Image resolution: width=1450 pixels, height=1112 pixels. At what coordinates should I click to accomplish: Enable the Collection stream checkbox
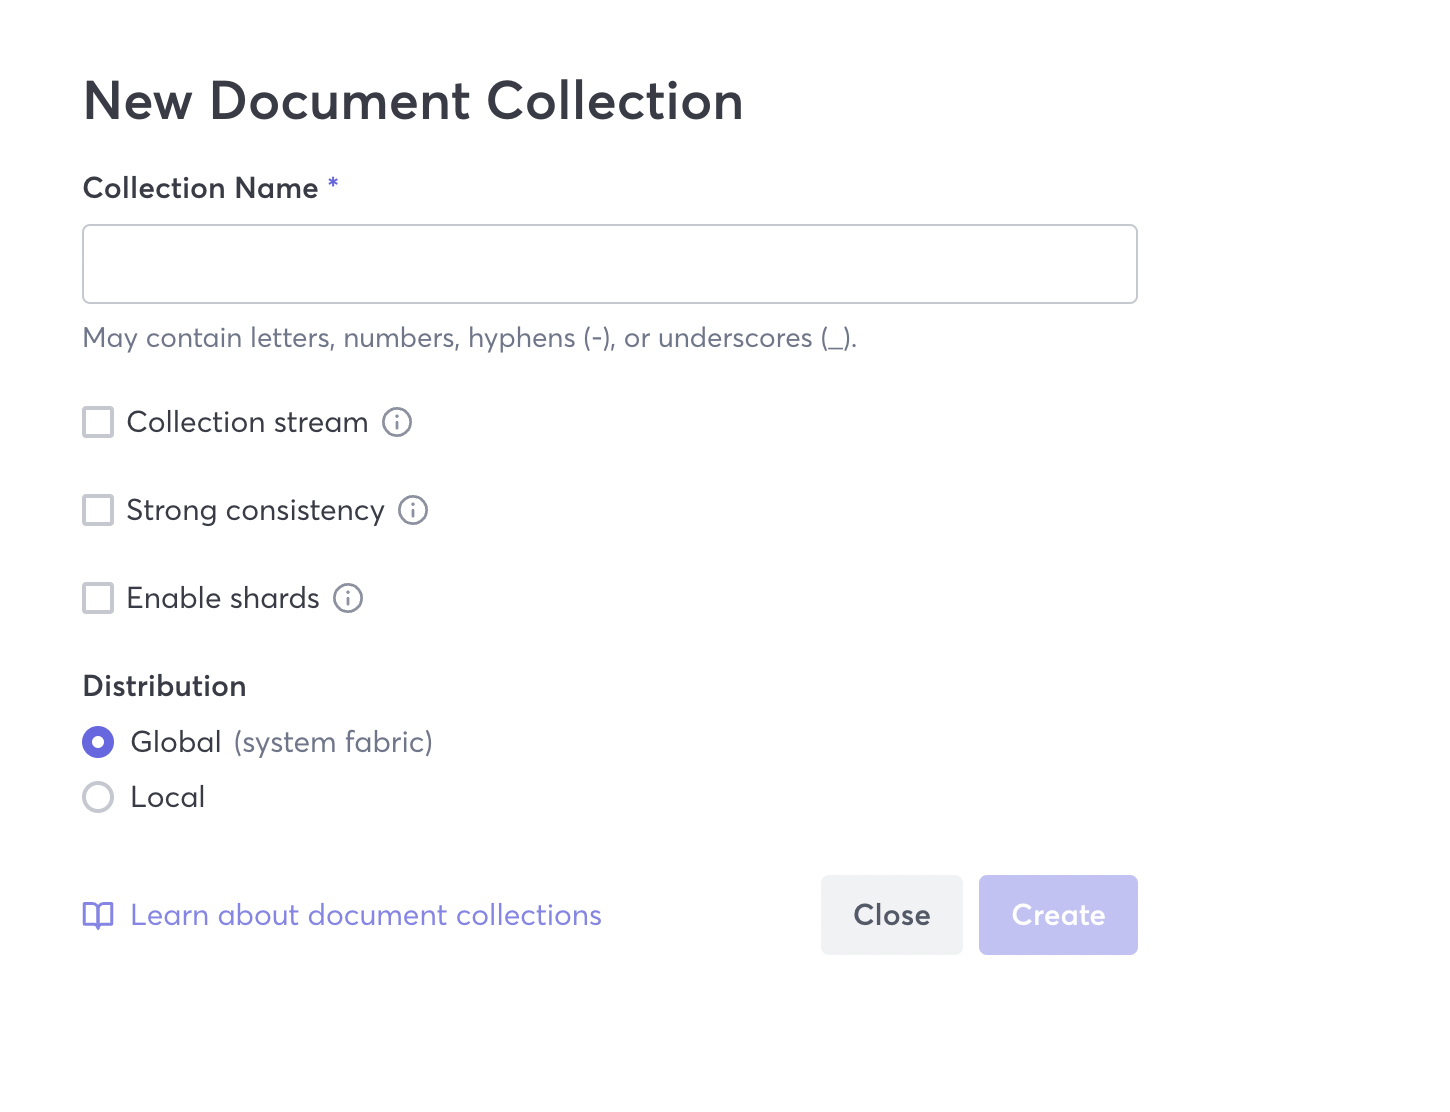(97, 422)
